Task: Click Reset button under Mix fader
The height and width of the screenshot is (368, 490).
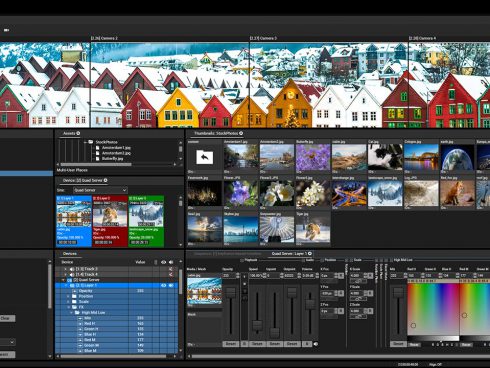Action: (398, 344)
